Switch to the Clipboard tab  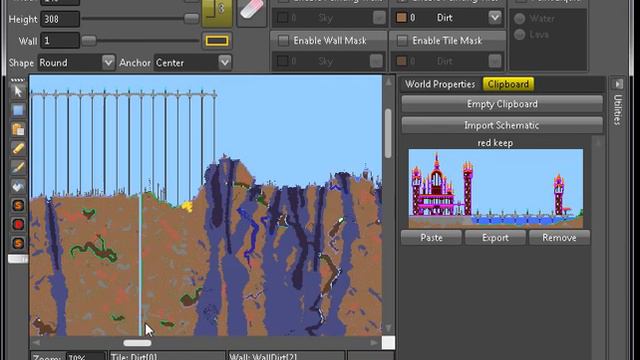click(x=508, y=84)
